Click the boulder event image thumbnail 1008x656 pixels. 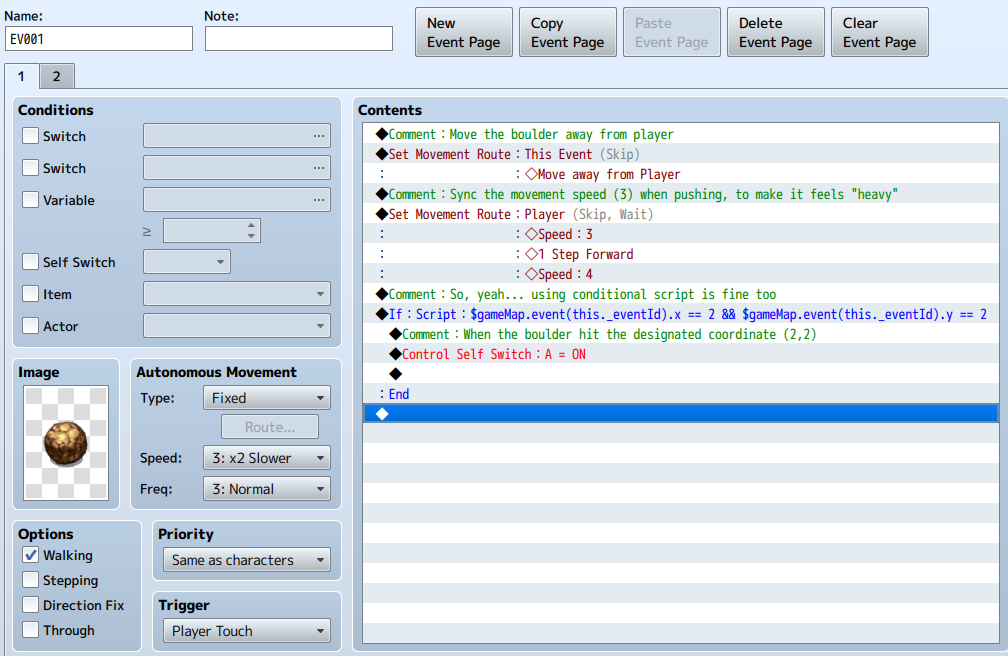click(x=66, y=442)
